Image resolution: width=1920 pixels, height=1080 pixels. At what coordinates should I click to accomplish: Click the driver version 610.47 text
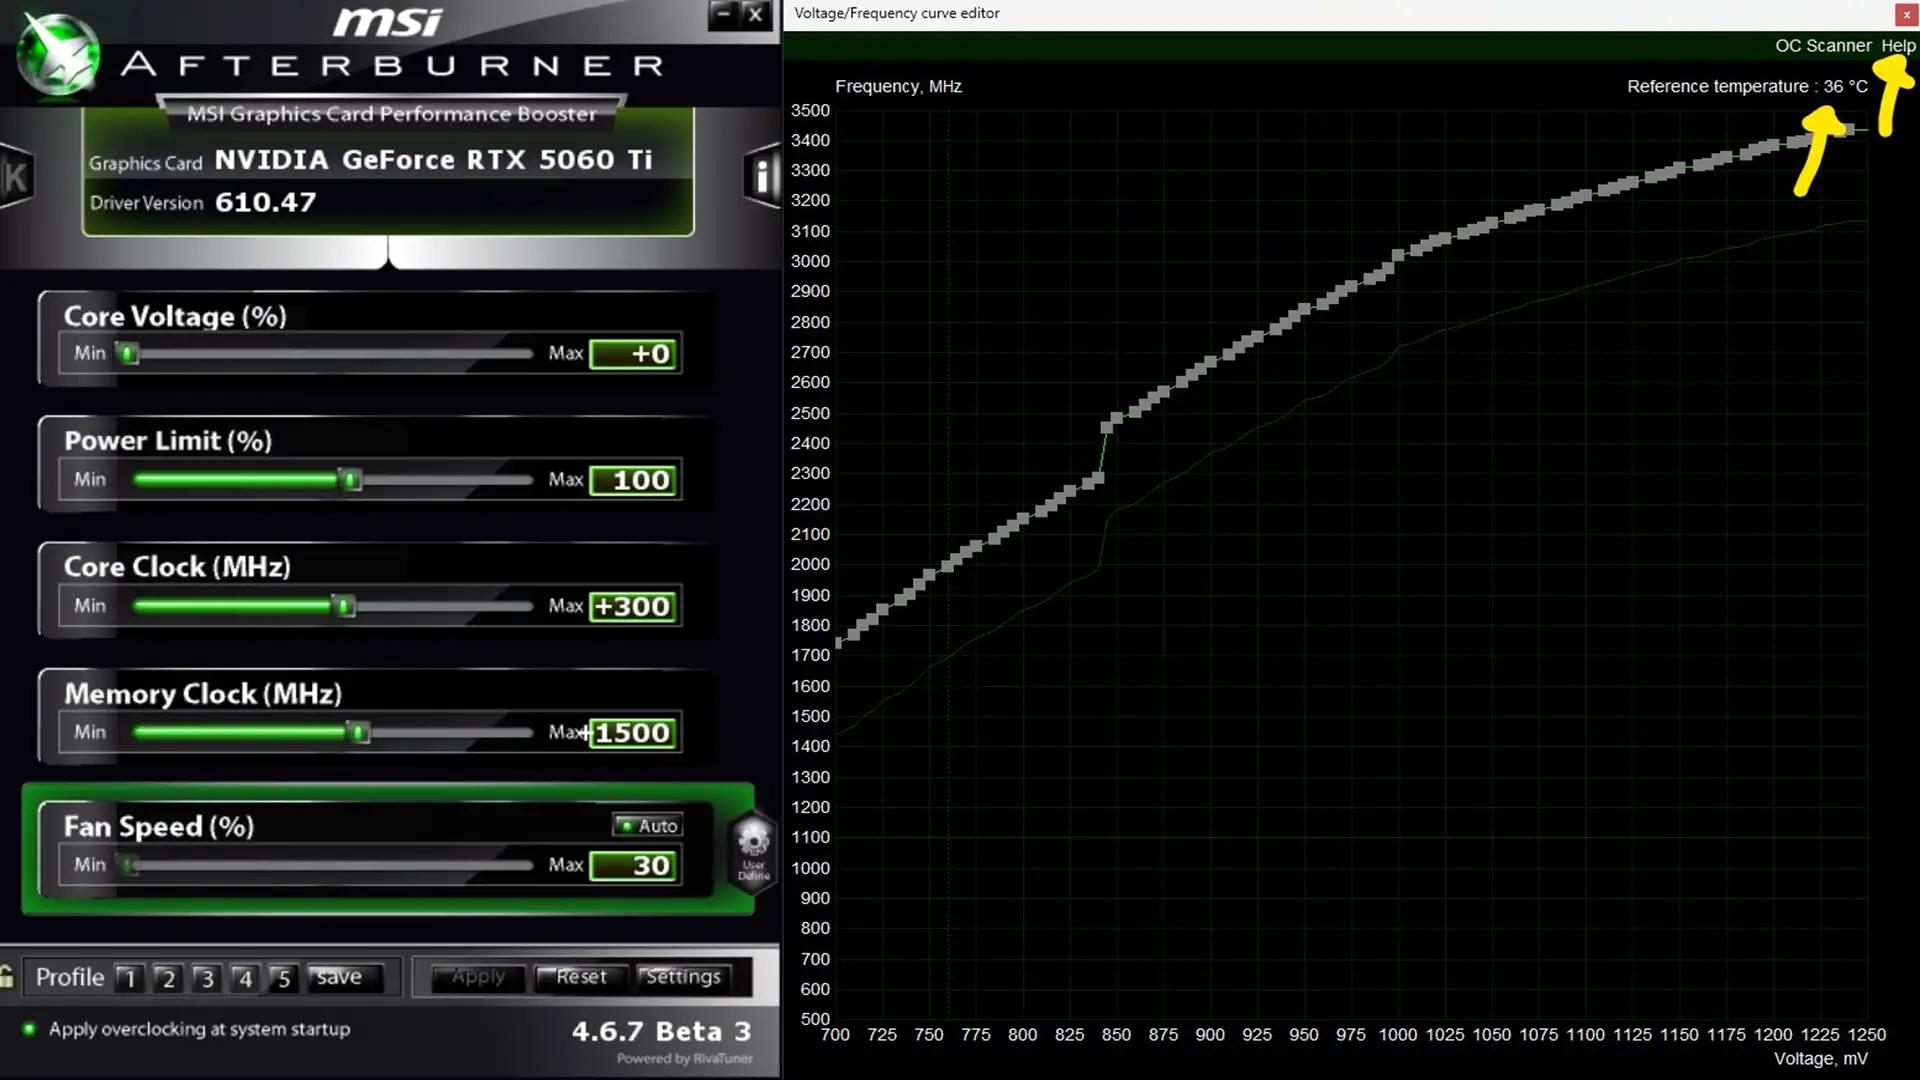coord(265,202)
